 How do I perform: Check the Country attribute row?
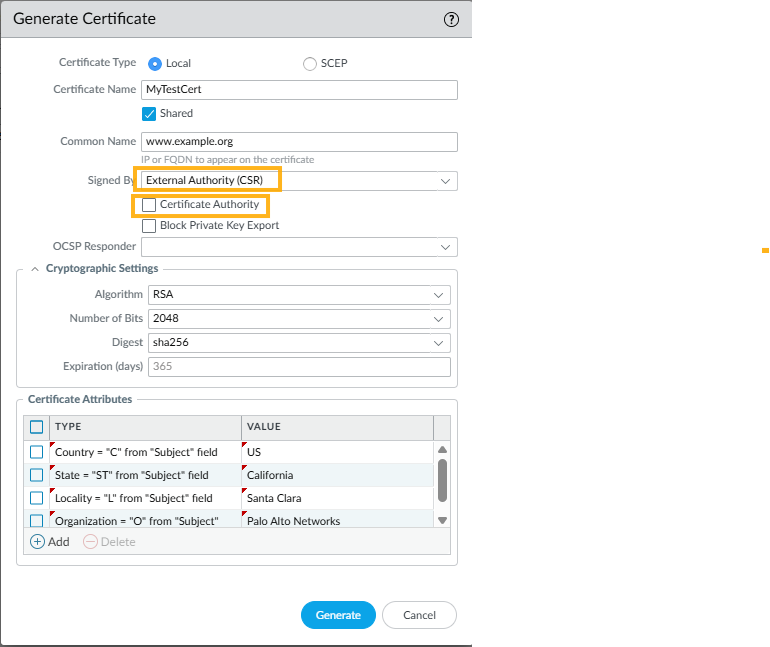(37, 452)
